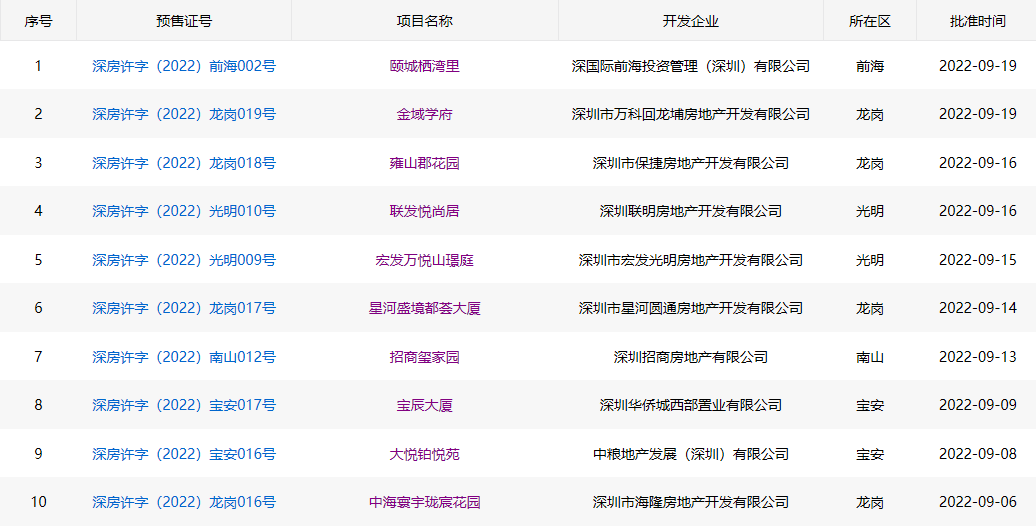This screenshot has height=528, width=1036.
Task: Click approval date 2022-09-14
Action: tap(977, 309)
